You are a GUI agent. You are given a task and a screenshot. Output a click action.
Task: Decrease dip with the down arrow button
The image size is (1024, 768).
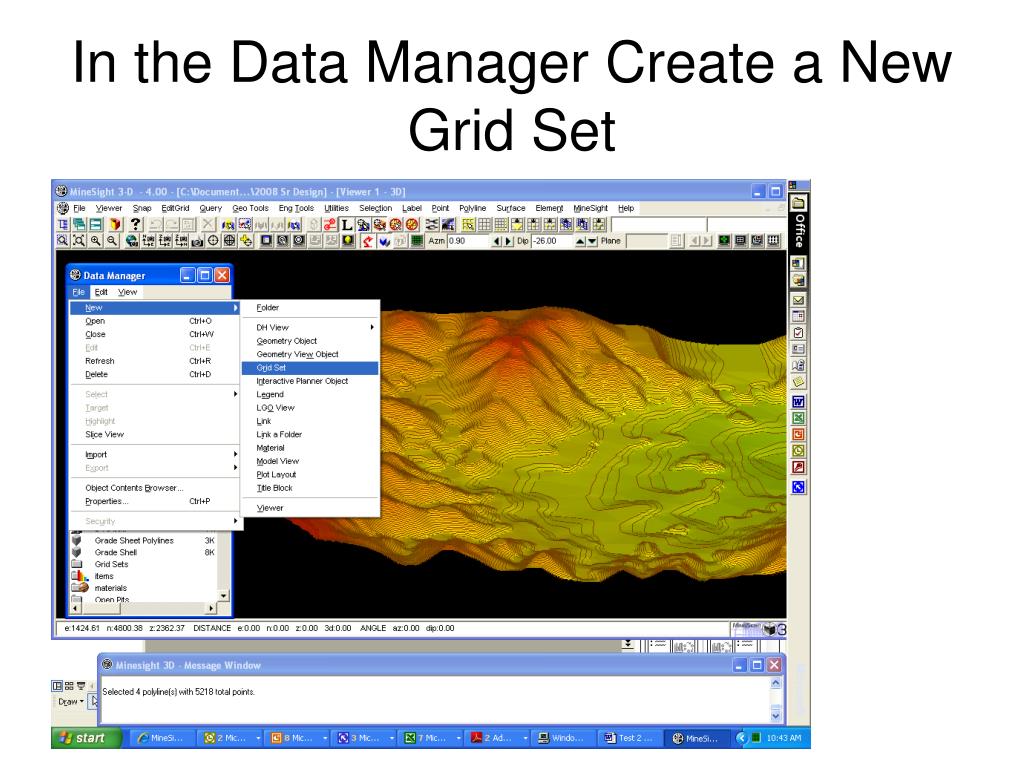tap(592, 241)
